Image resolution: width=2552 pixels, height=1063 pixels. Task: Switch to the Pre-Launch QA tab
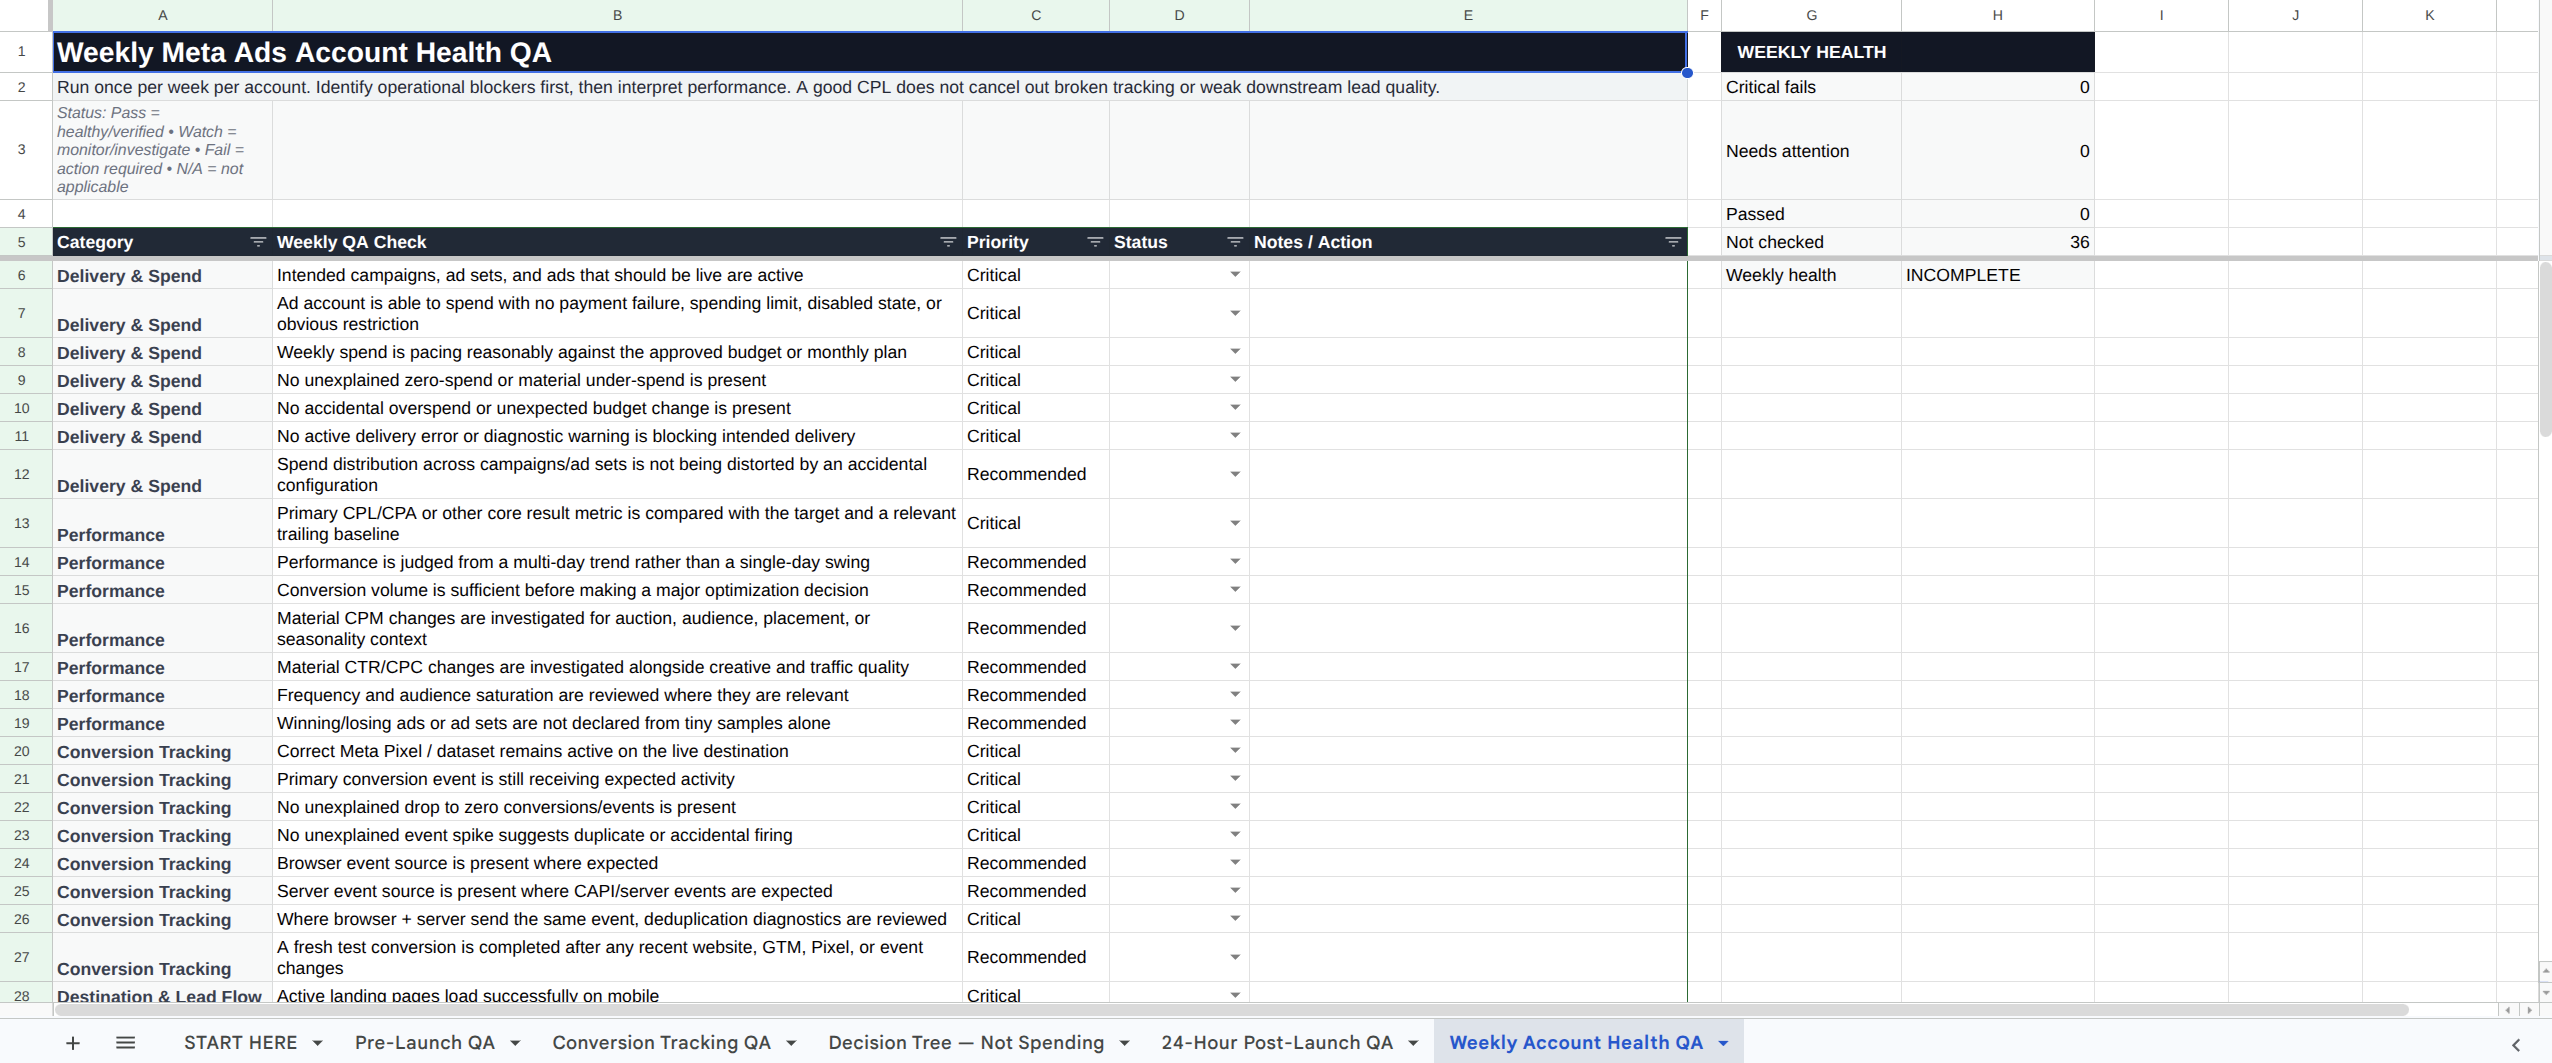pyautogui.click(x=424, y=1043)
